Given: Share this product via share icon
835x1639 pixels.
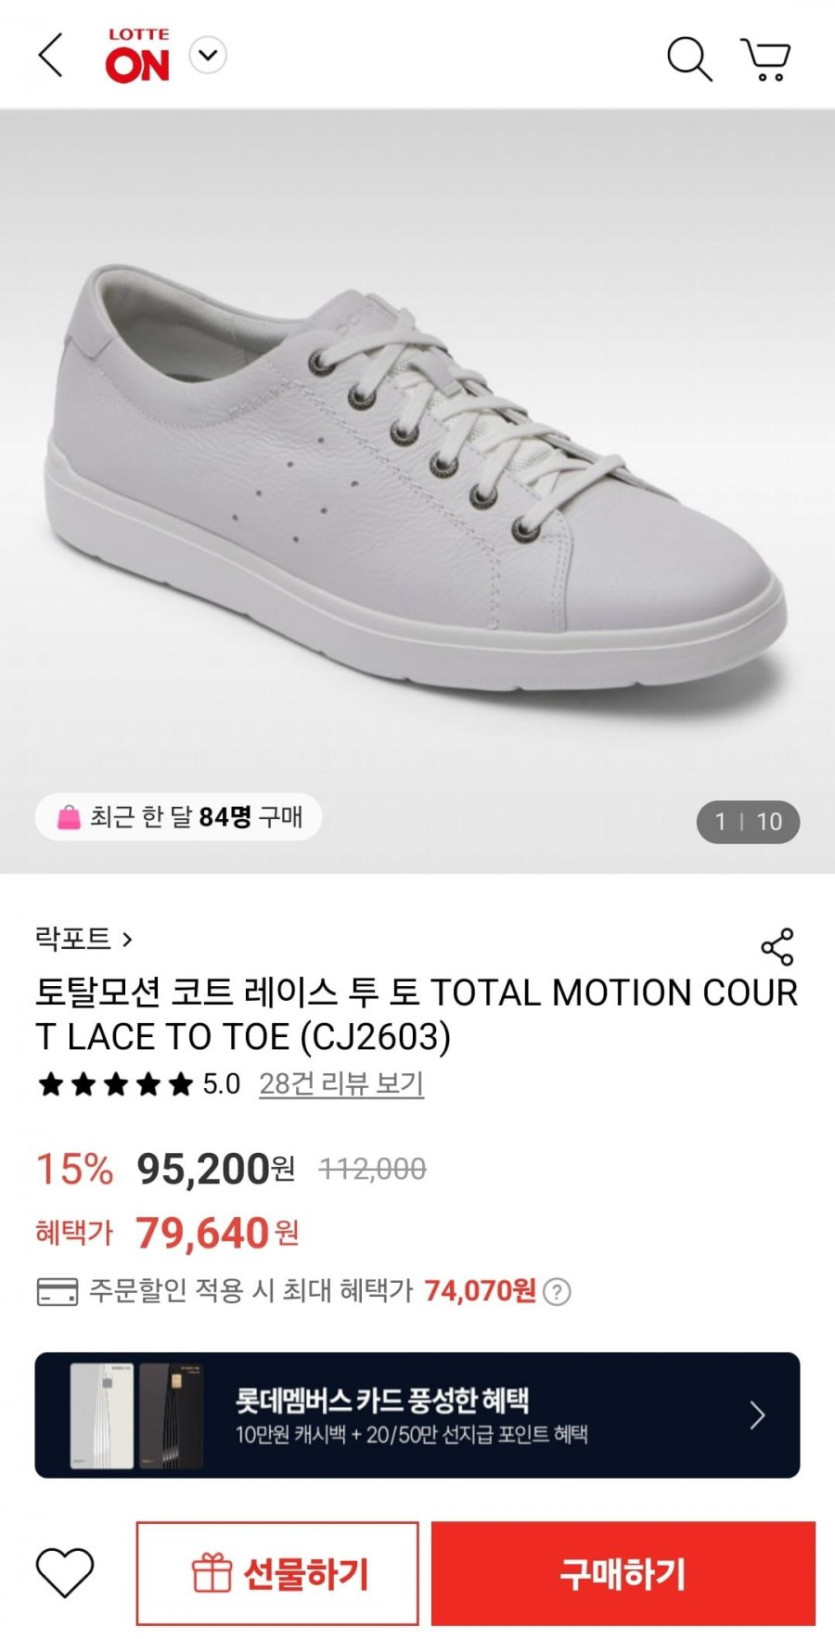Looking at the screenshot, I should click(777, 946).
